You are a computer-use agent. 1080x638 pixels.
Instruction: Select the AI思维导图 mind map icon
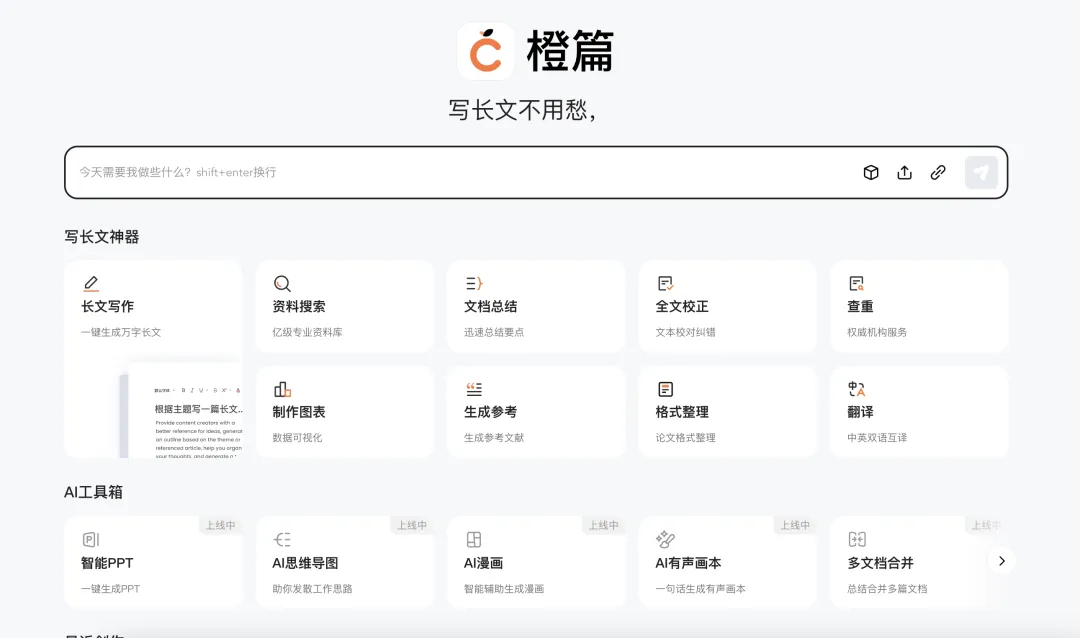[x=282, y=540]
